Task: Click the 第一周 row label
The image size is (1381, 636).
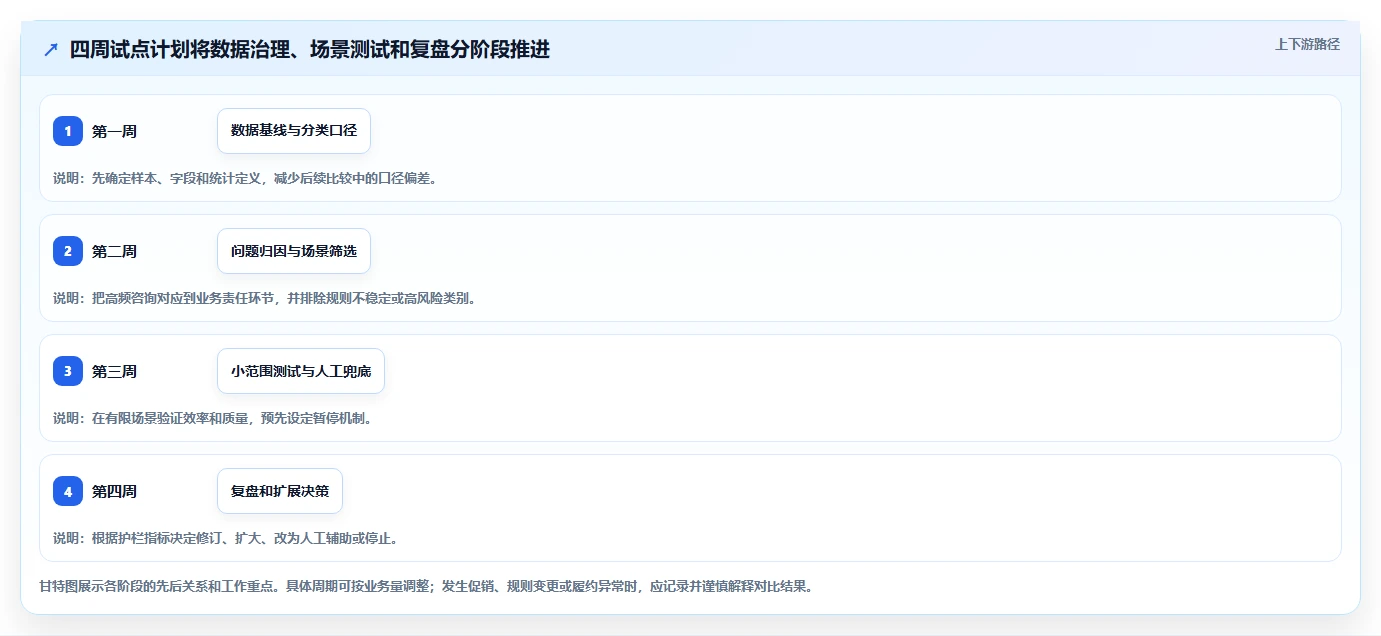Action: pos(114,131)
